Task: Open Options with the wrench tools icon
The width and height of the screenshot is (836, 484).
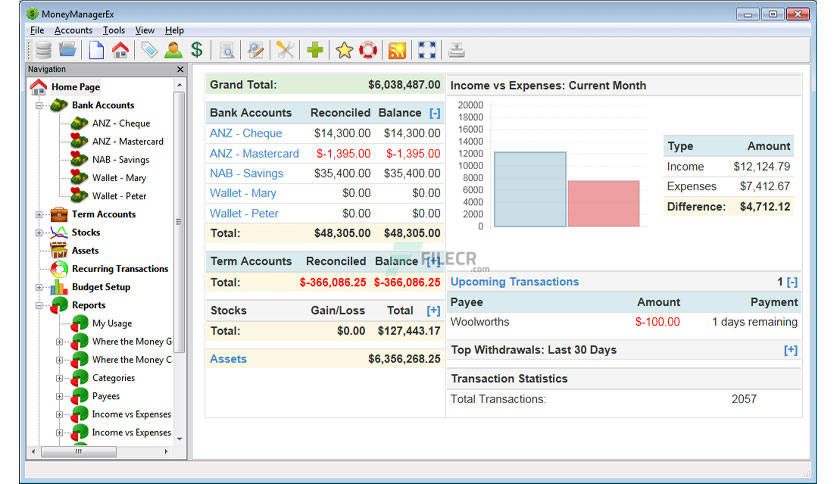Action: coord(285,50)
